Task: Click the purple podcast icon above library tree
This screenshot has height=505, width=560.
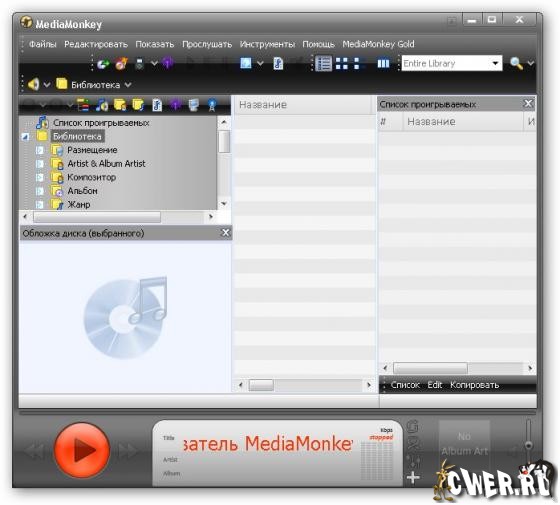Action: 175,105
